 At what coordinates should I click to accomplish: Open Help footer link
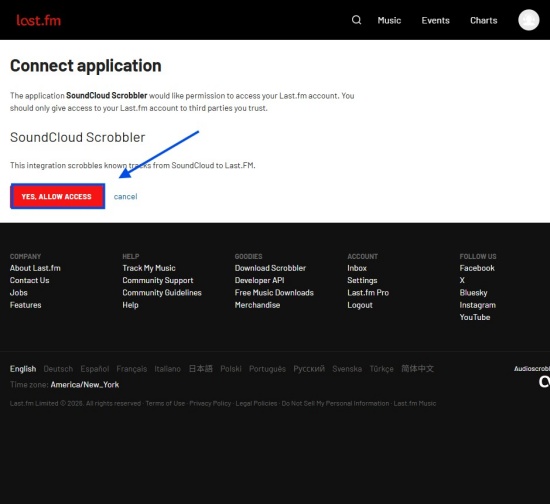click(x=130, y=305)
